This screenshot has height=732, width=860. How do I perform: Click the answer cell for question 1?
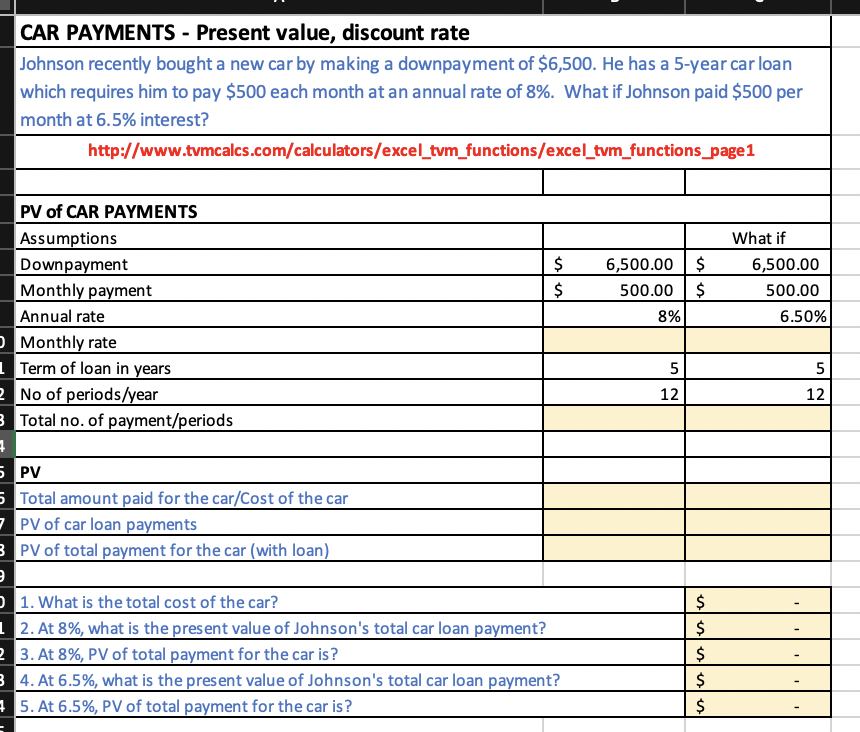click(757, 601)
